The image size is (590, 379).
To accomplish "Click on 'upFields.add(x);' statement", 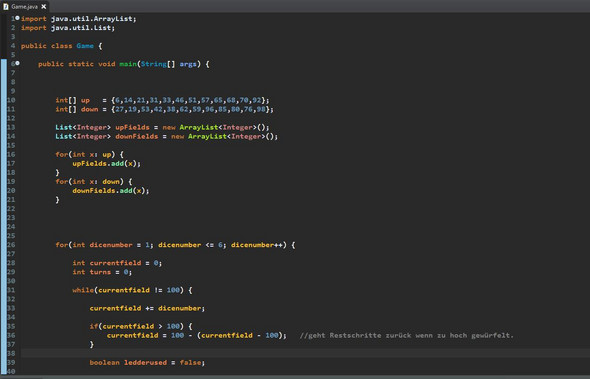I will [x=106, y=163].
